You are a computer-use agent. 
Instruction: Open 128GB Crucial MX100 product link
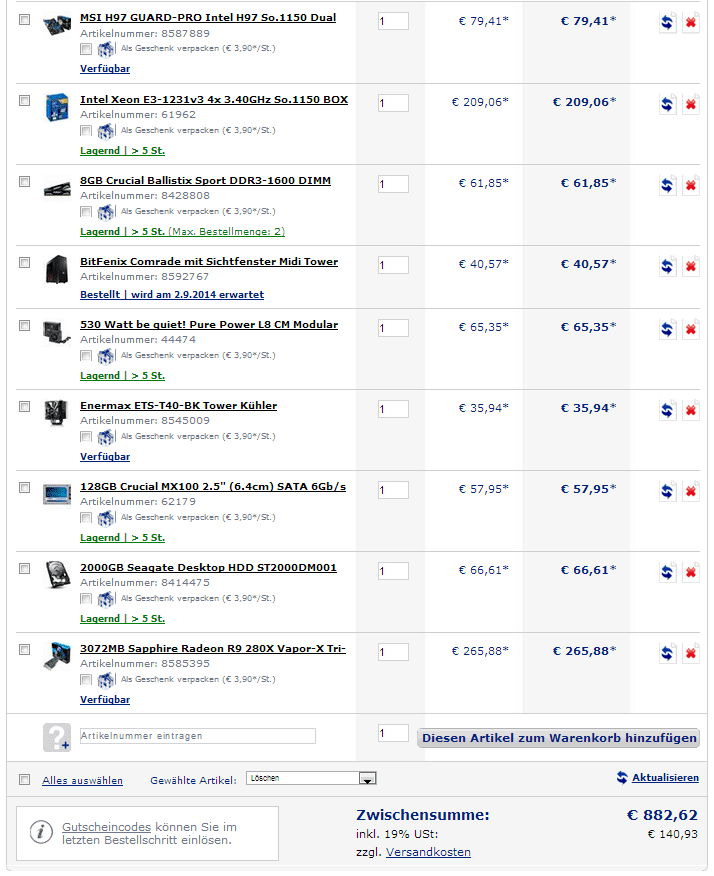click(213, 487)
